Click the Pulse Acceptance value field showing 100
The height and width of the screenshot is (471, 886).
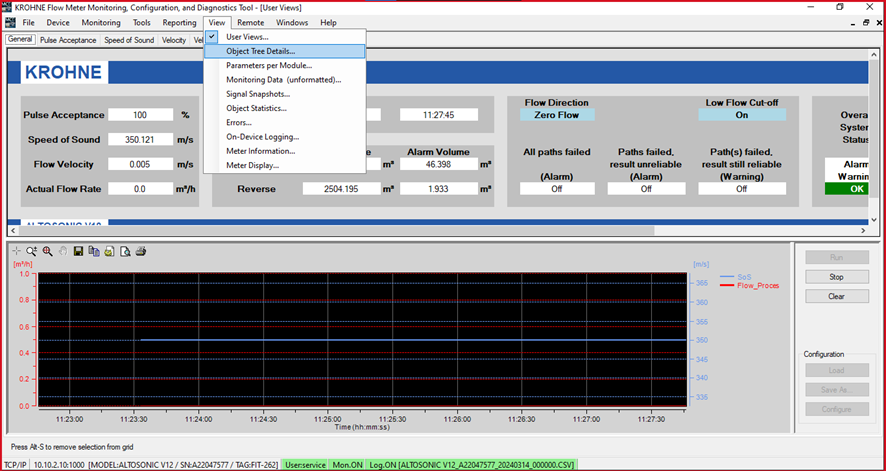141,115
